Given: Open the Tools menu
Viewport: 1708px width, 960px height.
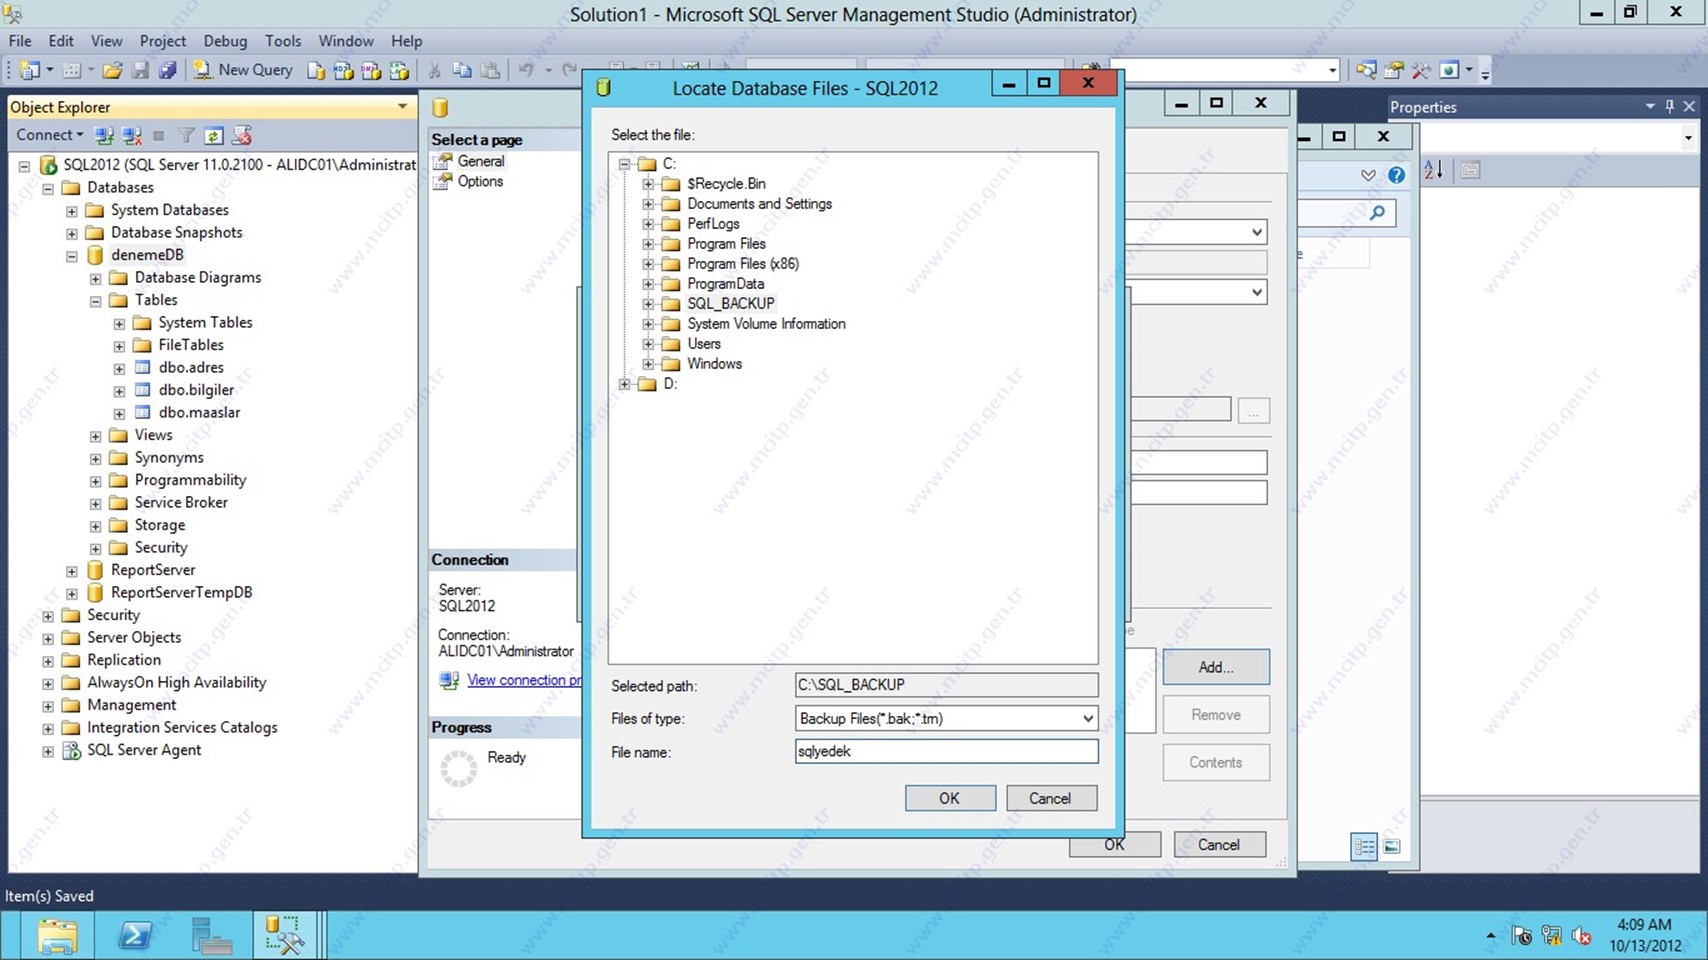Looking at the screenshot, I should coord(283,41).
